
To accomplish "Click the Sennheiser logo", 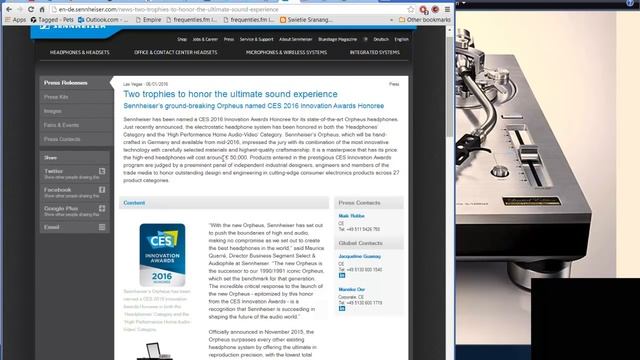I will point(73,26).
